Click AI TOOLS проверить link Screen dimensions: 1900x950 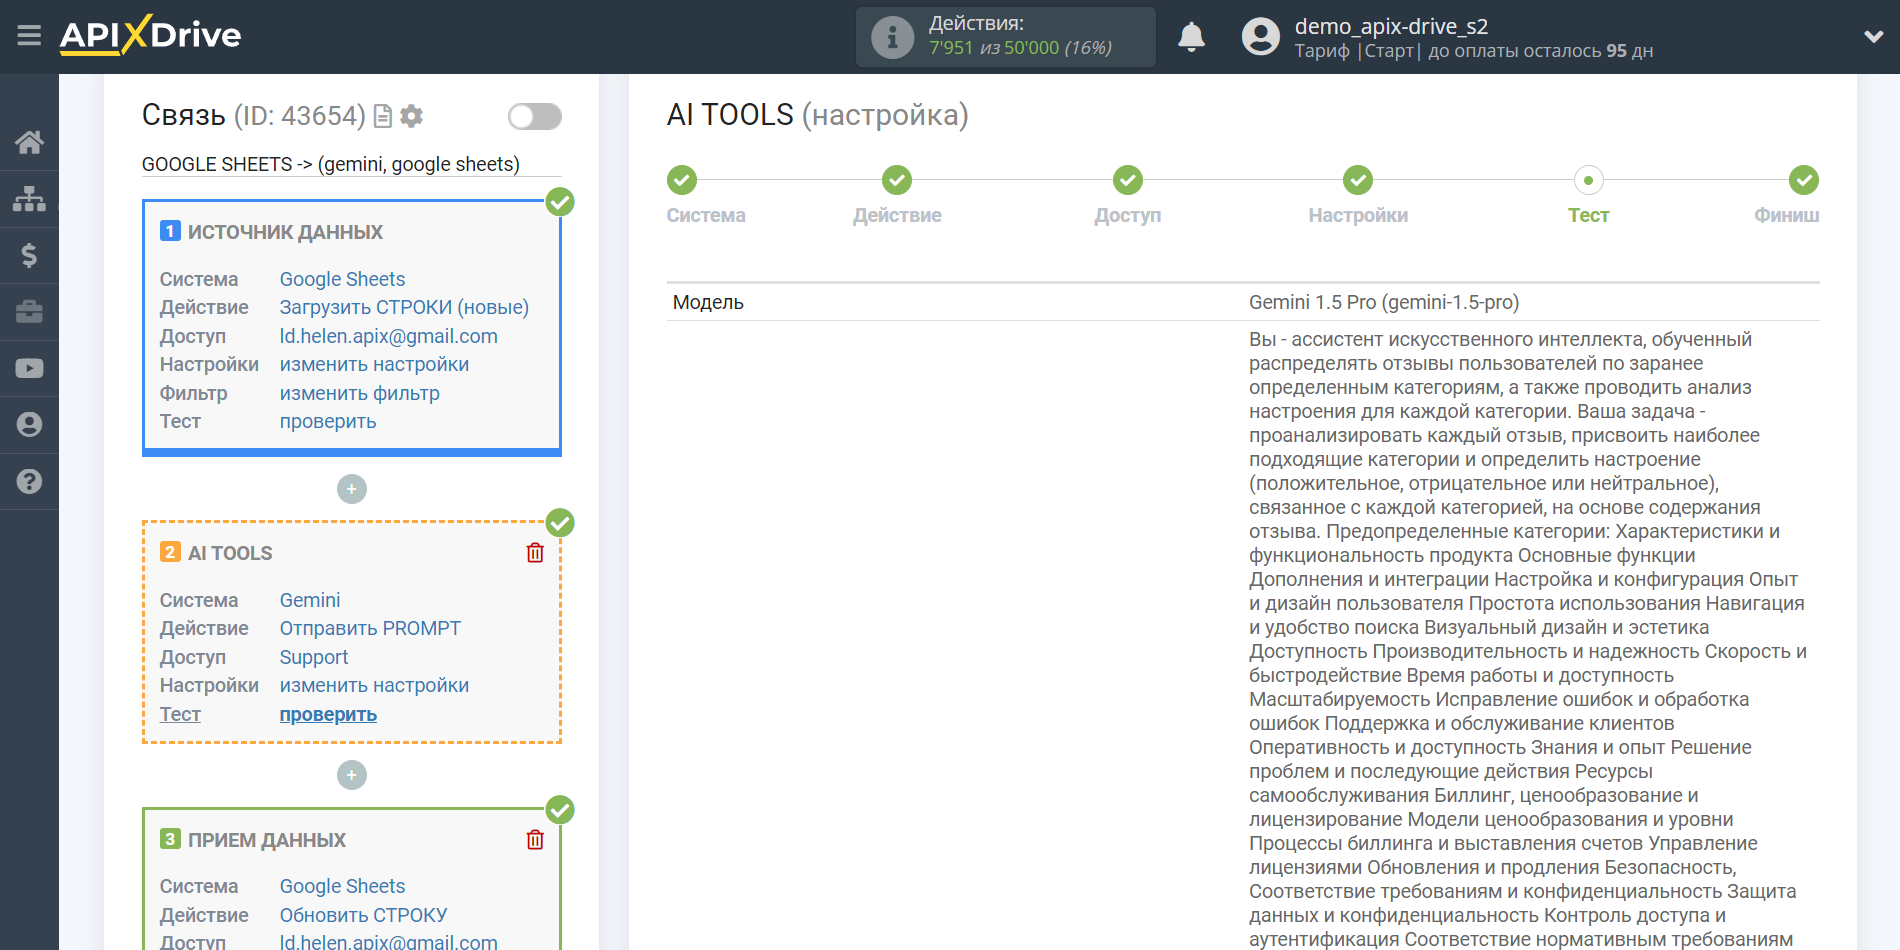tap(328, 714)
